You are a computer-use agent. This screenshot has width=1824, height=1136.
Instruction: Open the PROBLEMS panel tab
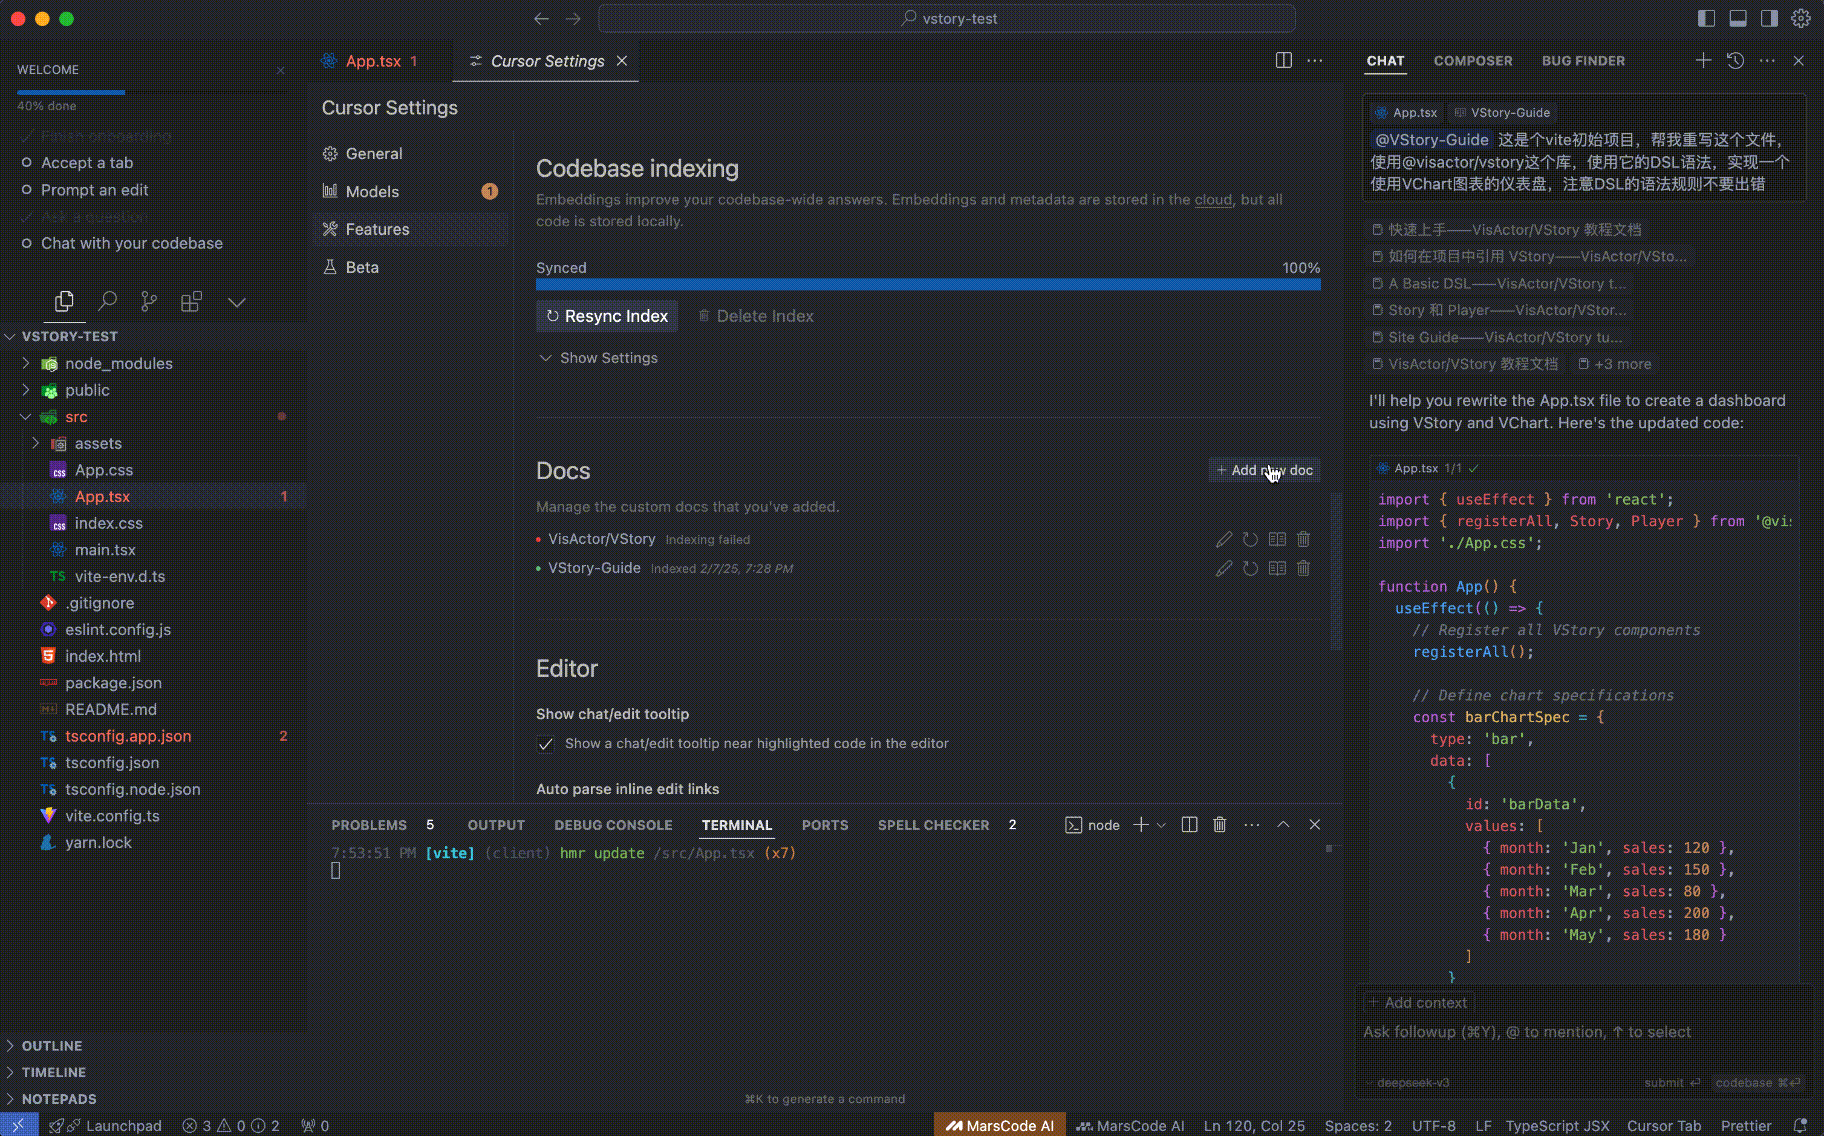[369, 825]
